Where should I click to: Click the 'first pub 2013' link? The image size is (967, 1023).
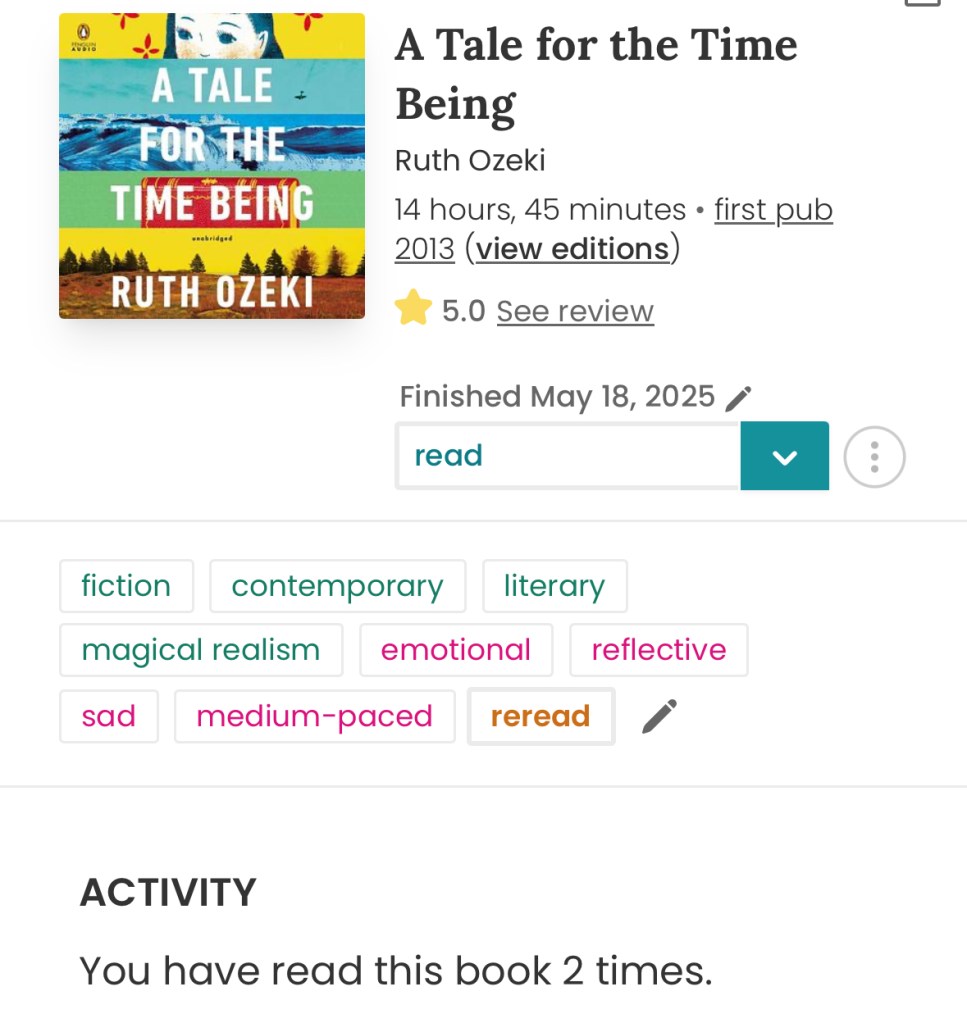click(773, 210)
